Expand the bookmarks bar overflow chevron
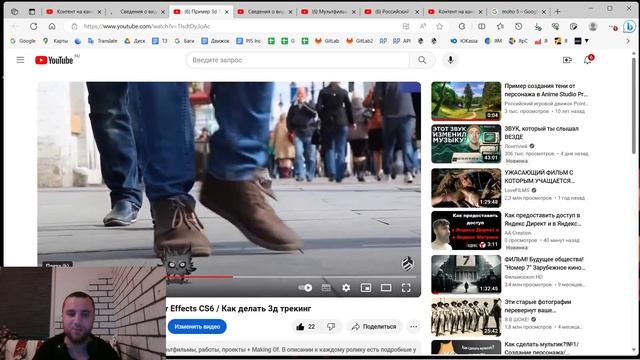Image resolution: width=640 pixels, height=360 pixels. (628, 41)
